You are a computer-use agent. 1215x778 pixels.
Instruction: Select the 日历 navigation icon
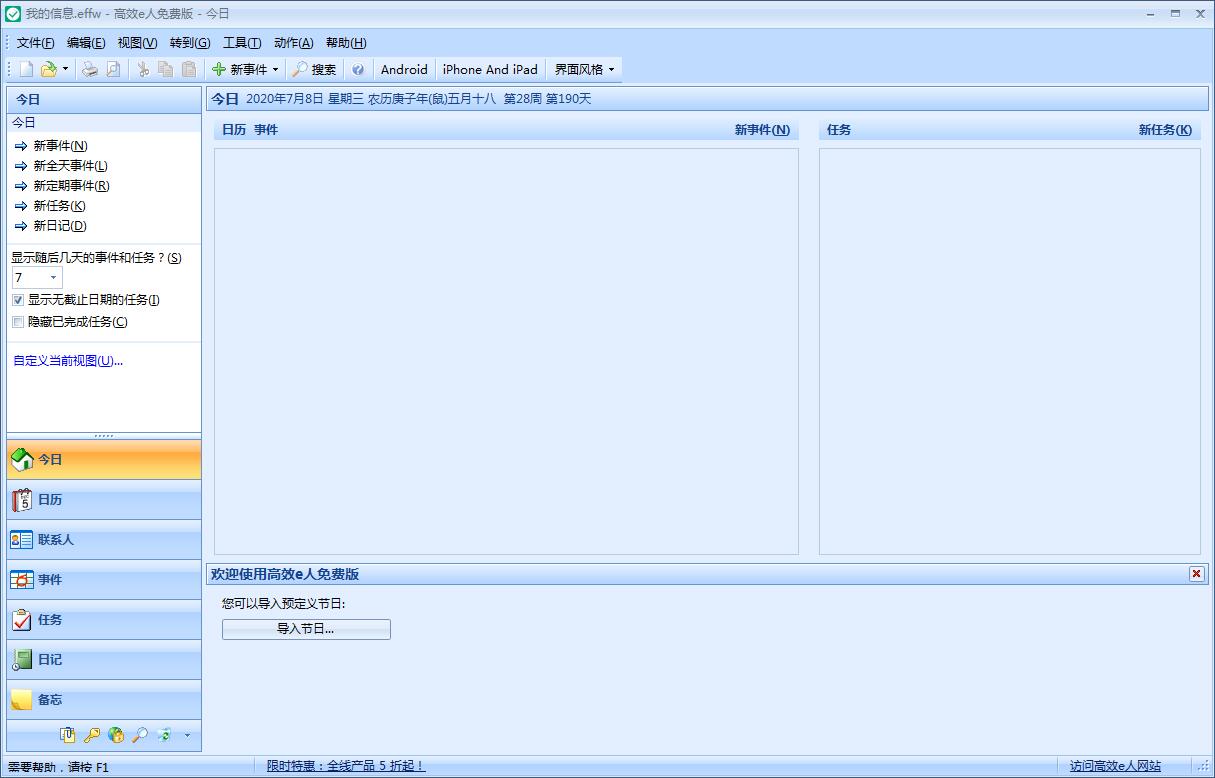[x=23, y=500]
